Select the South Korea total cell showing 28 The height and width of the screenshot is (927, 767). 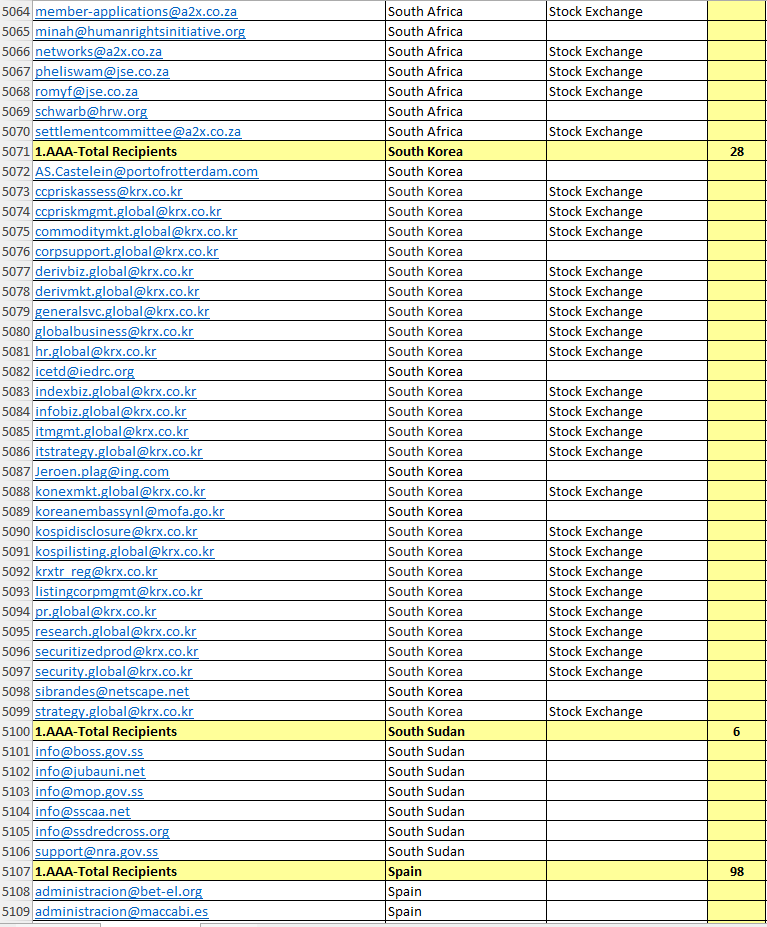(x=737, y=152)
